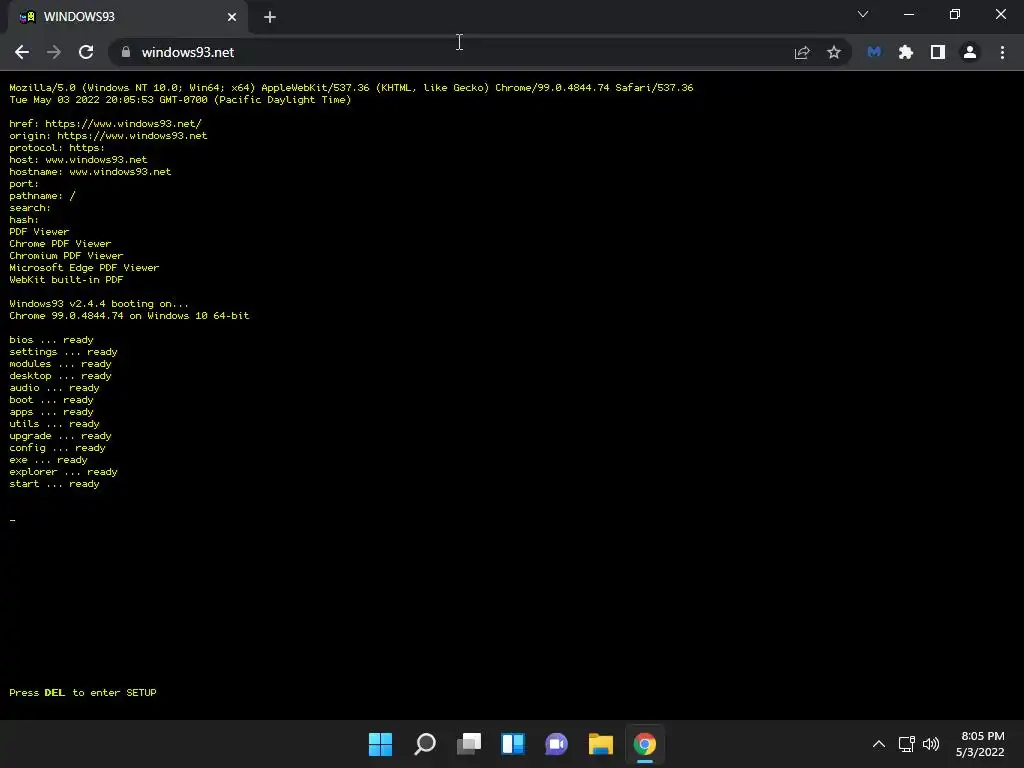Show hidden system tray icons

coord(879,744)
